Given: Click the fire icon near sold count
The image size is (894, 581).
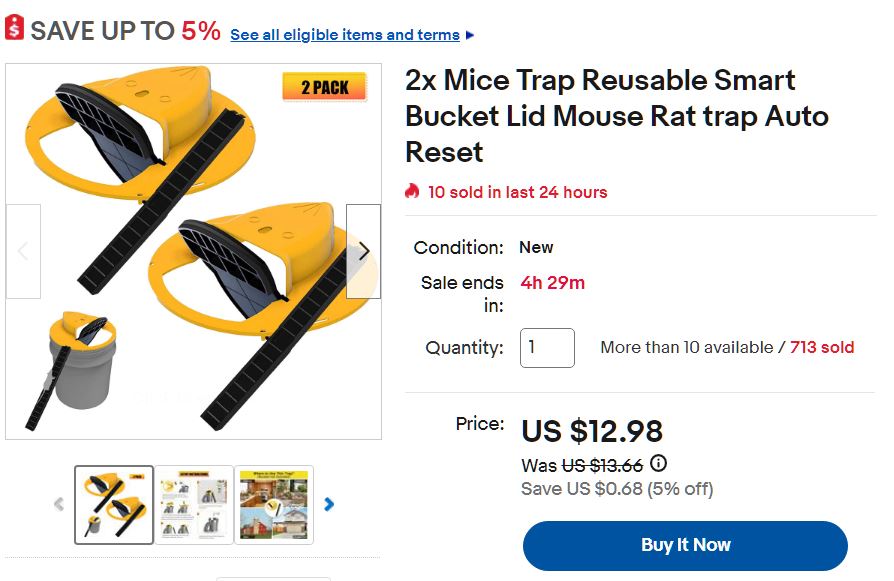Looking at the screenshot, I should (412, 191).
